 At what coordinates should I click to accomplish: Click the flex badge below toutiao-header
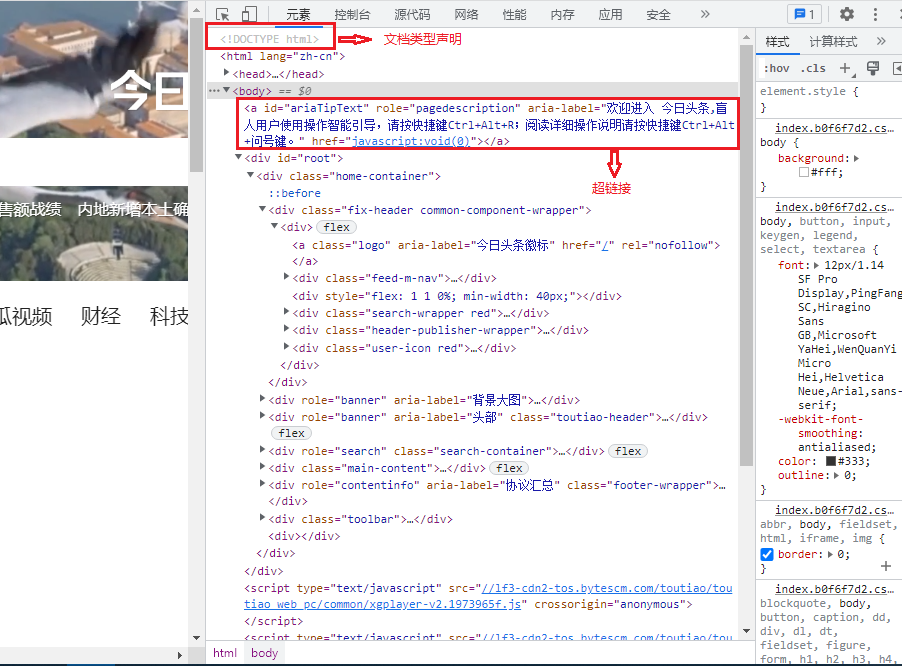tap(291, 433)
